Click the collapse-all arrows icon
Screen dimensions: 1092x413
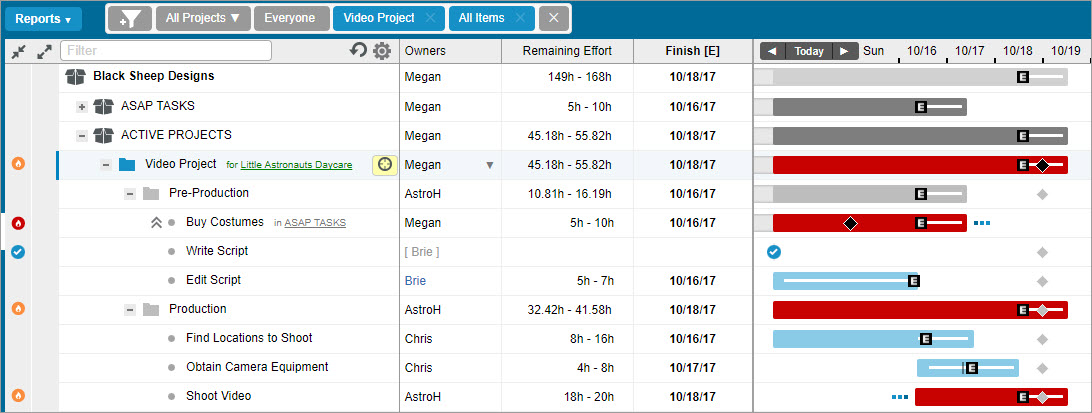coord(19,51)
